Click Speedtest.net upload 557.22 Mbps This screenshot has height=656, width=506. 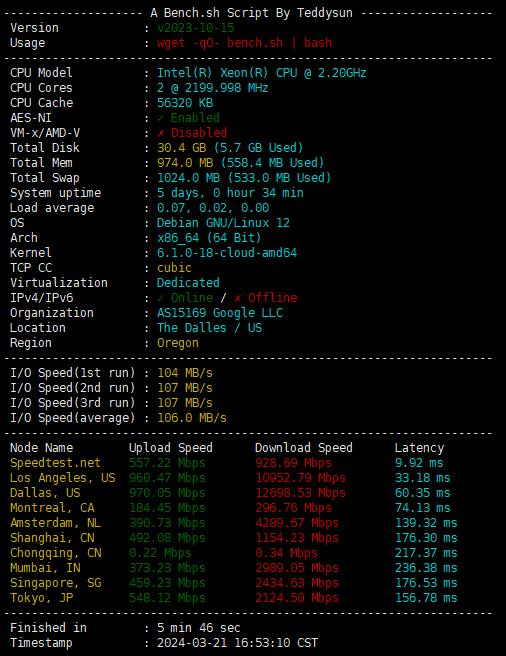click(167, 463)
